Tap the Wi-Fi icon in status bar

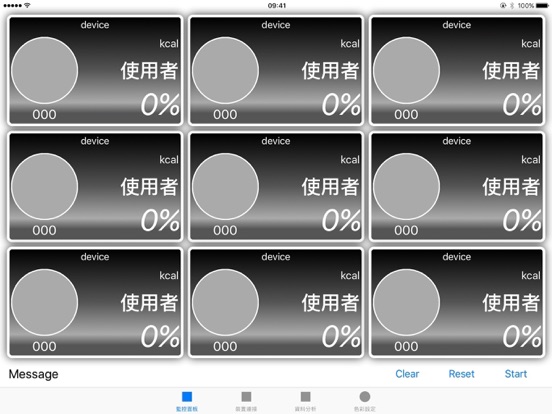coord(27,5)
